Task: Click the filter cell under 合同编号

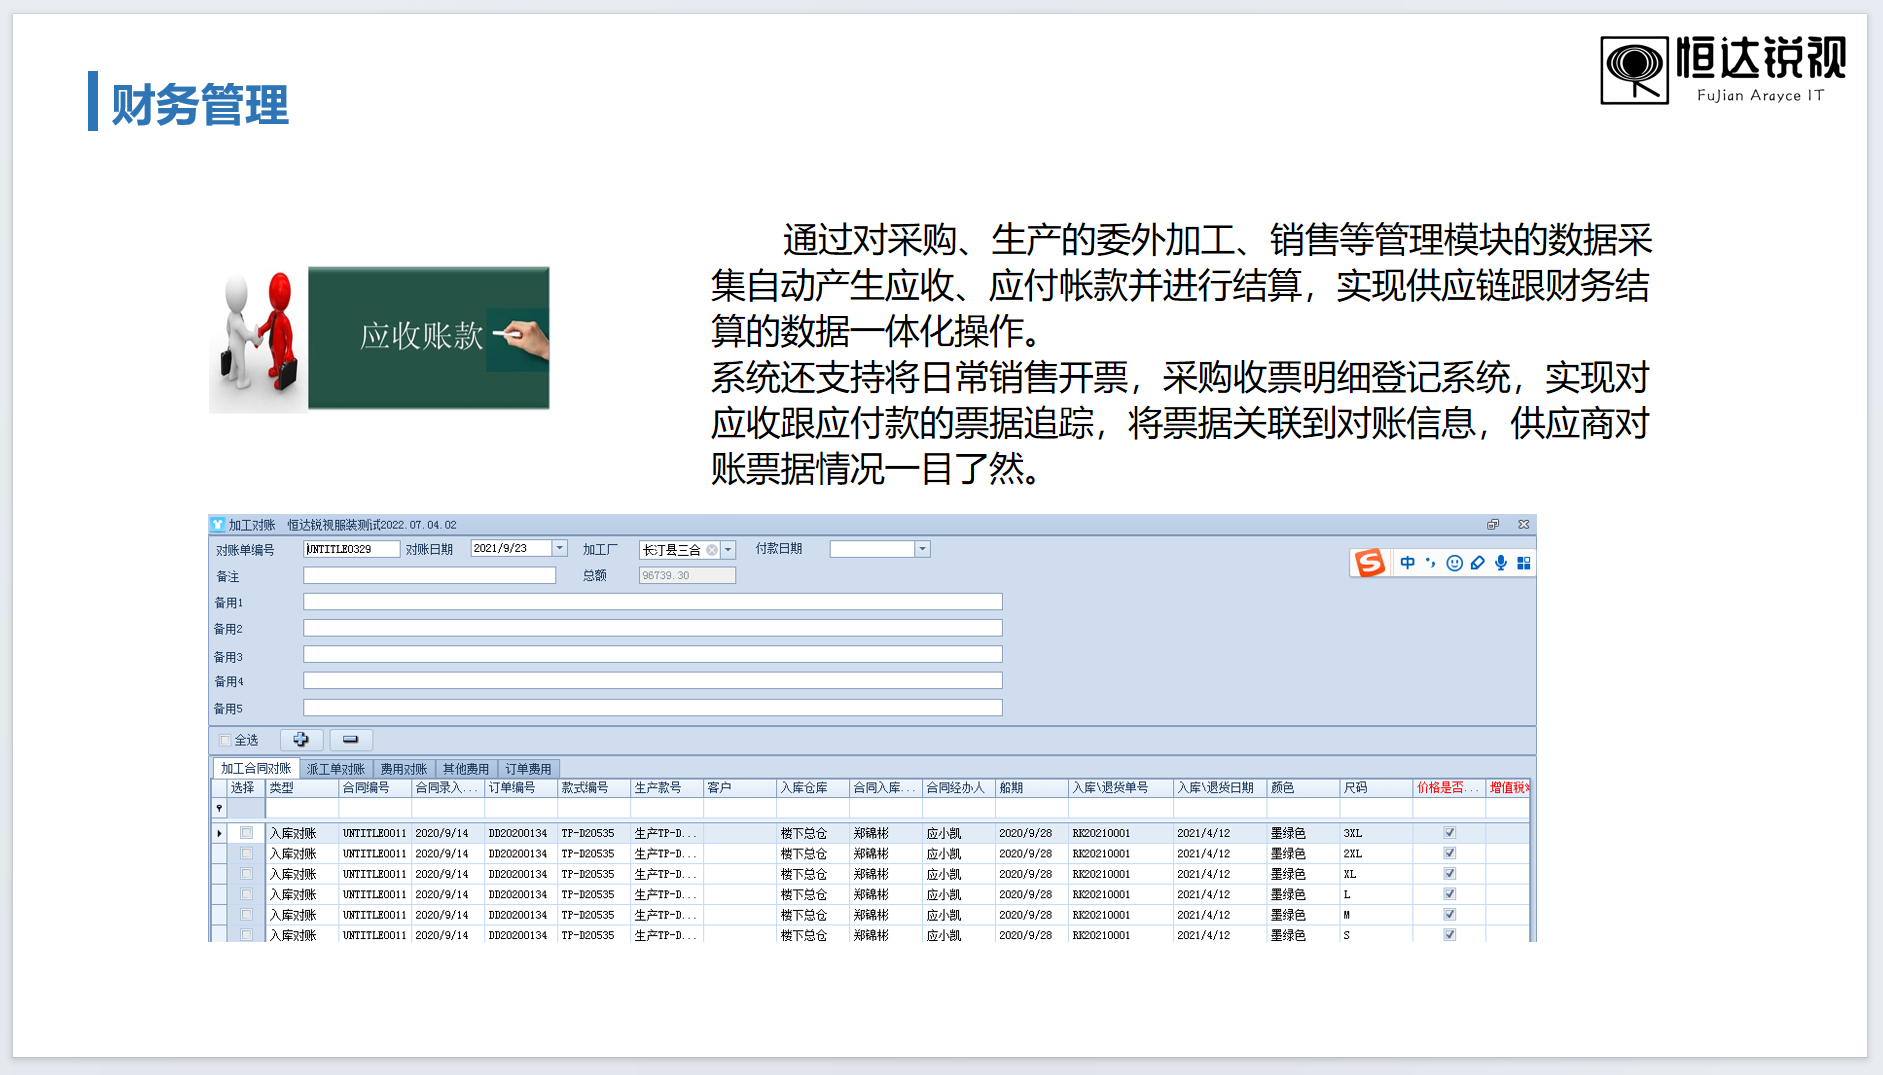Action: point(375,808)
